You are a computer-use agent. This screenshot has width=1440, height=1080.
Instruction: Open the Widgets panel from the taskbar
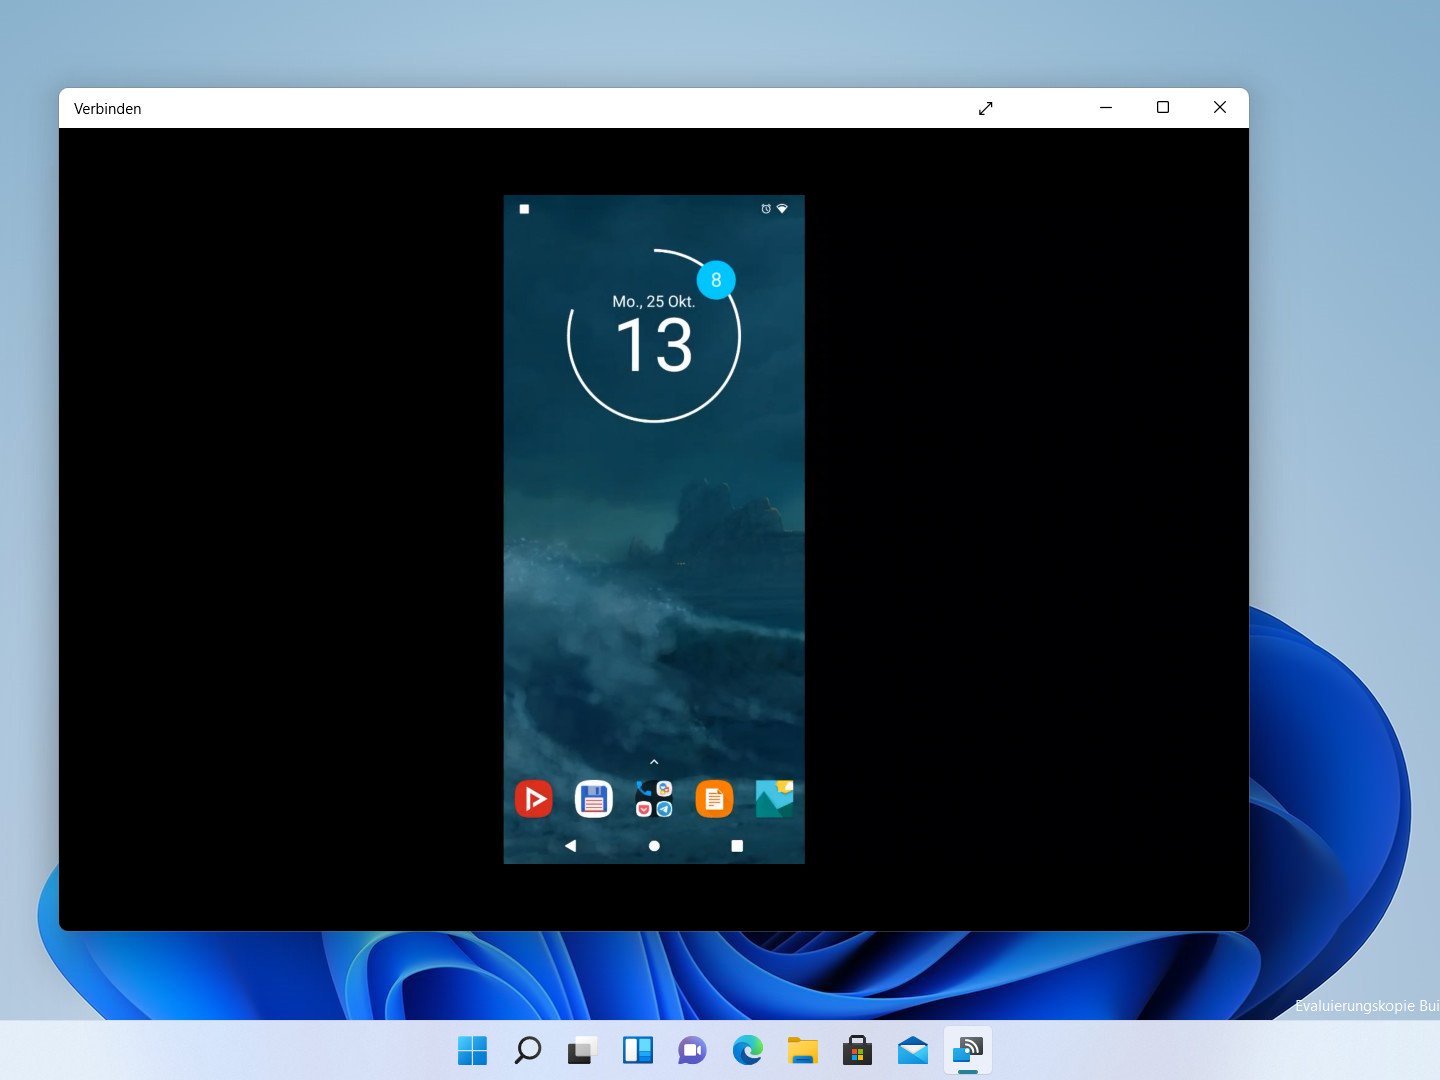pyautogui.click(x=637, y=1050)
